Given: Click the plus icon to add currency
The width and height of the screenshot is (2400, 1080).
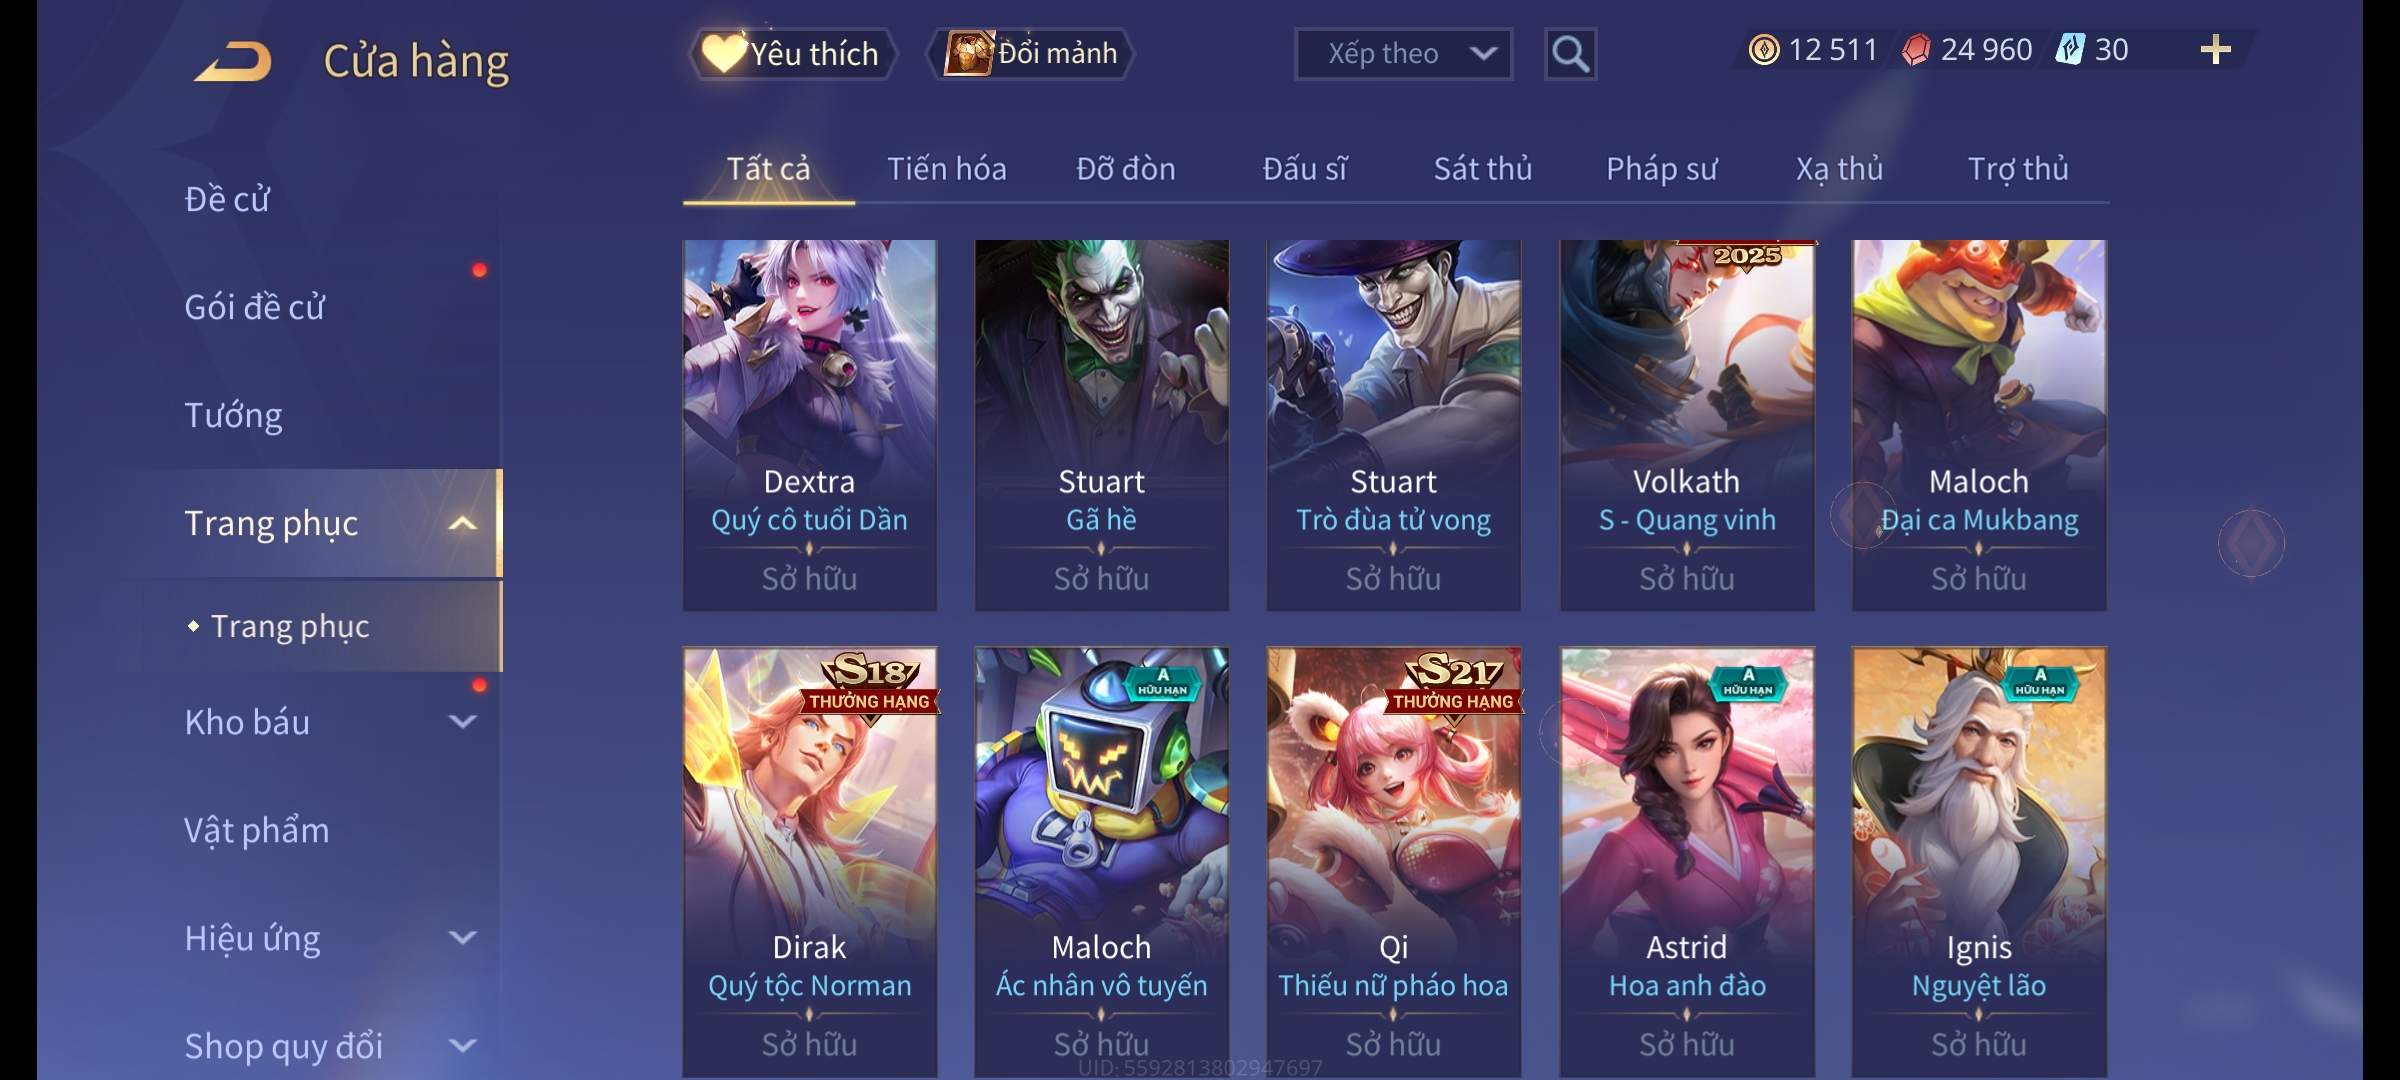Looking at the screenshot, I should click(2215, 50).
